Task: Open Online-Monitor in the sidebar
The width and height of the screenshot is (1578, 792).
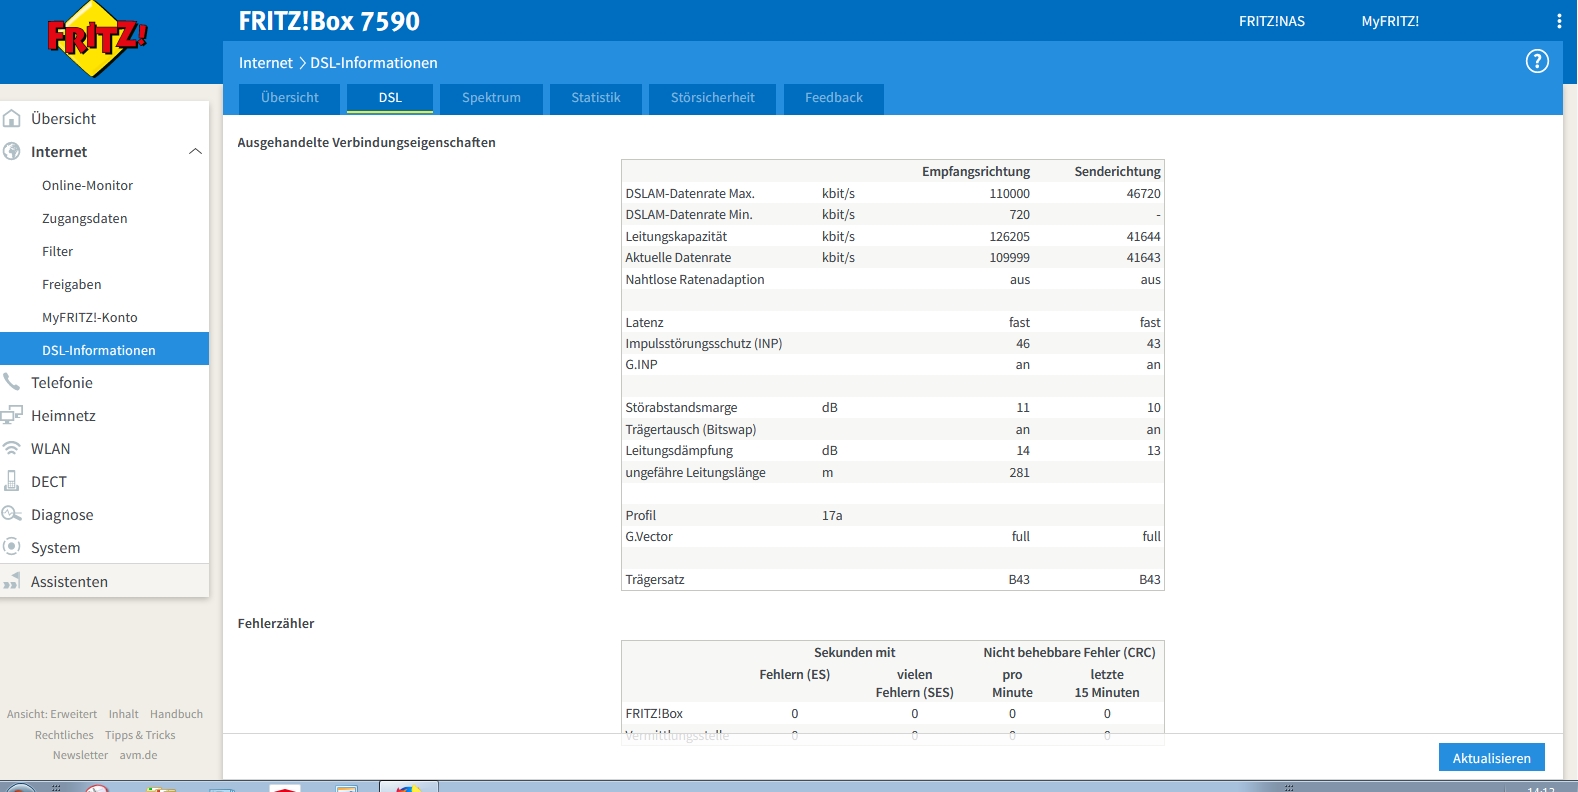Action: pos(87,185)
